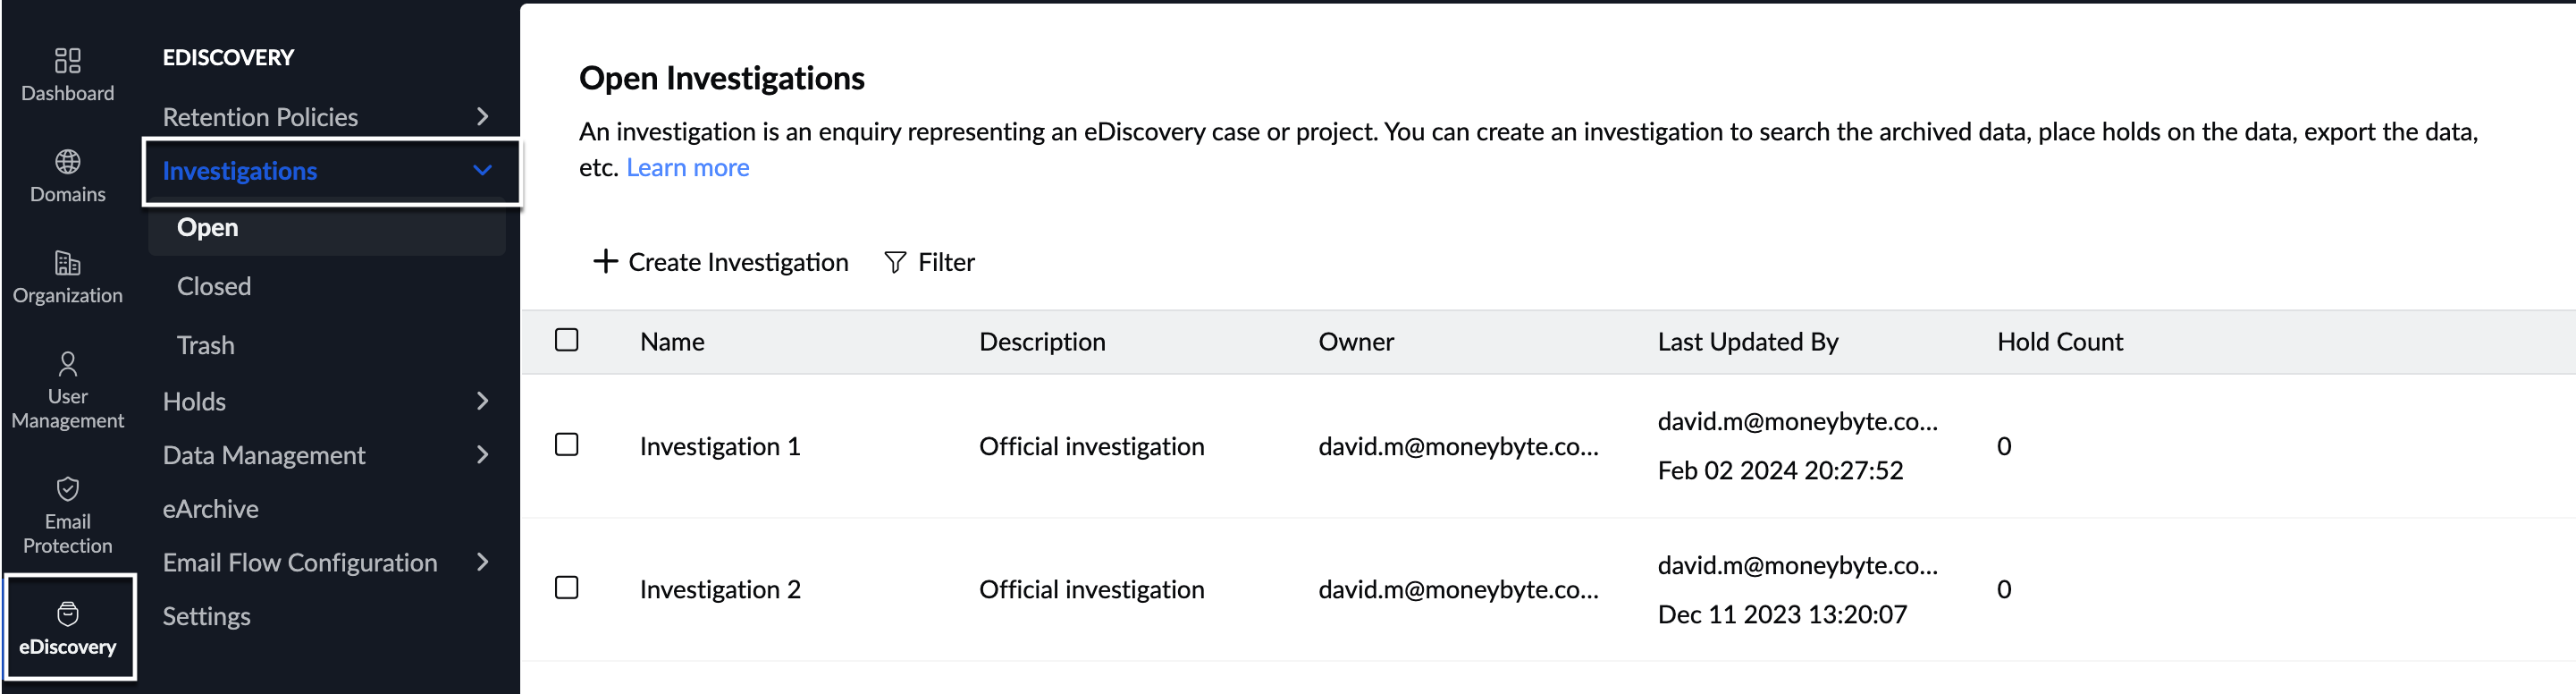Open the Dashboard icon in sidebar
Screen dimensions: 2576x694
(67, 61)
